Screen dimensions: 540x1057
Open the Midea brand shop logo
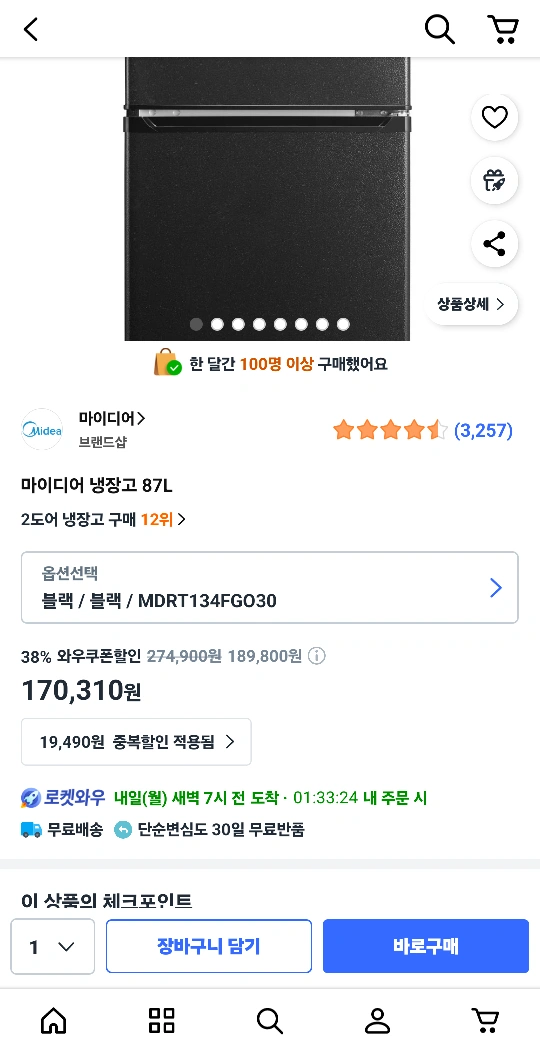point(42,429)
